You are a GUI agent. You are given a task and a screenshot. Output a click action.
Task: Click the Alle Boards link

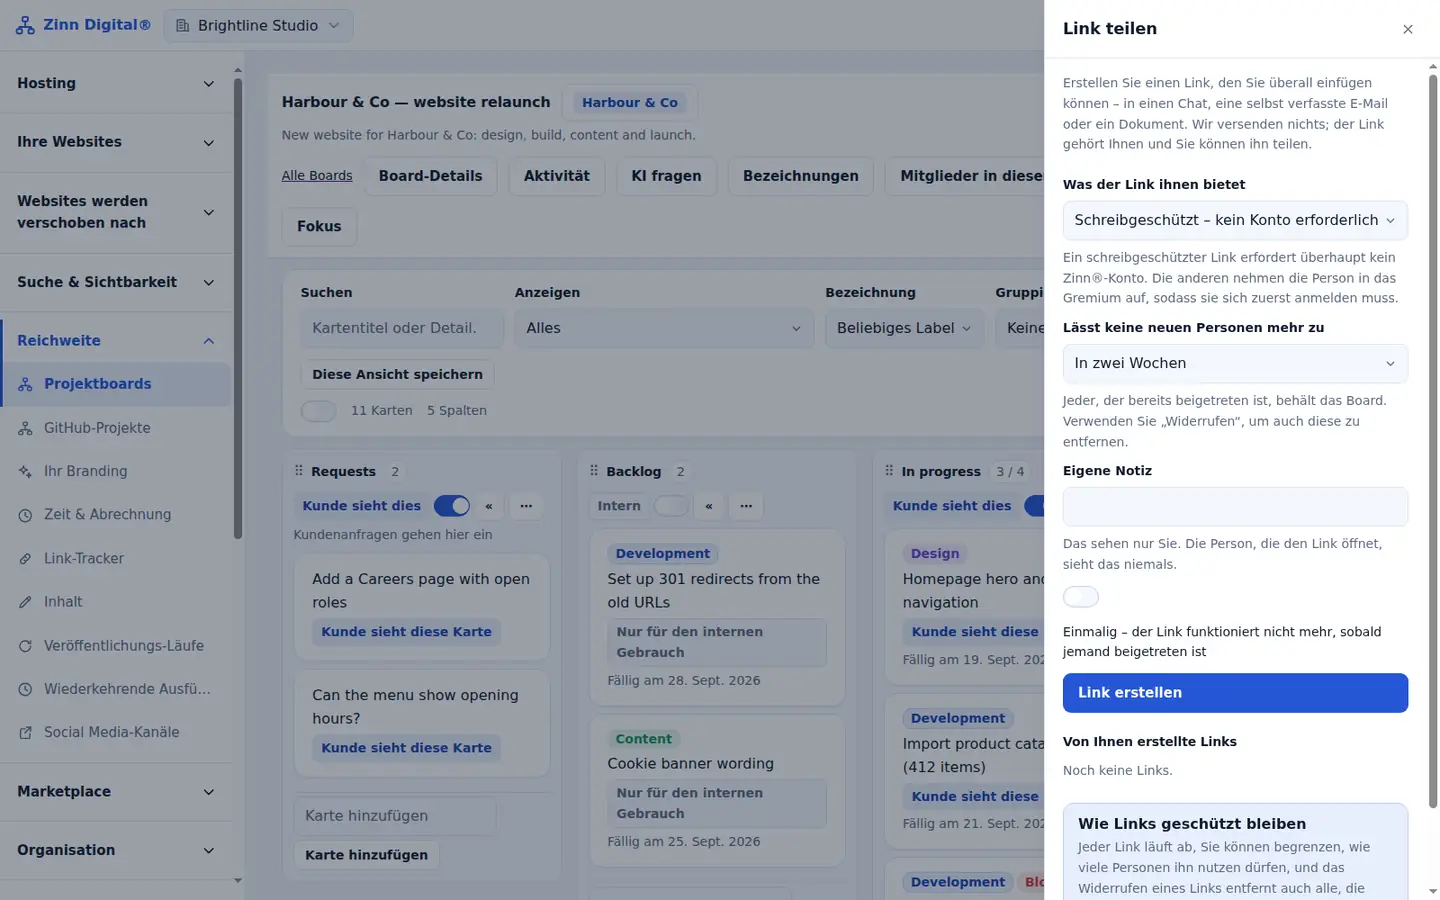(x=317, y=176)
